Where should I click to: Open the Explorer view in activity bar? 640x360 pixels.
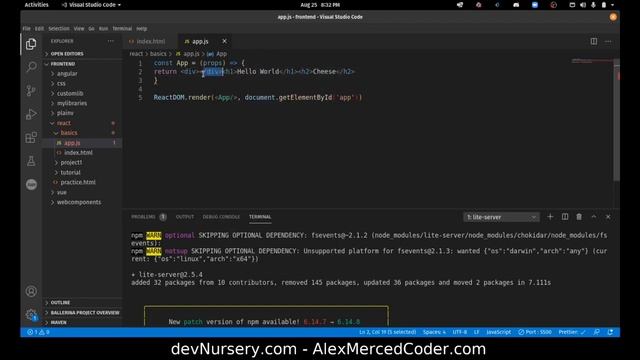coord(31,44)
